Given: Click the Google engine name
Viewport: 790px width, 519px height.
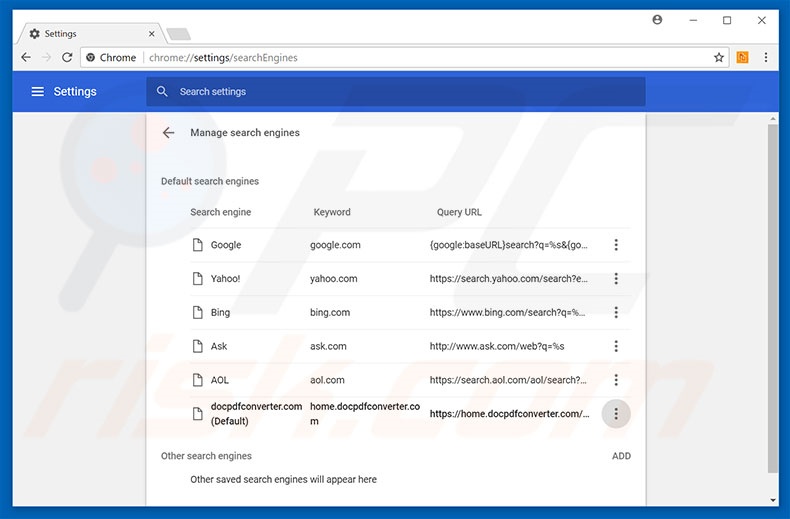Looking at the screenshot, I should point(226,245).
